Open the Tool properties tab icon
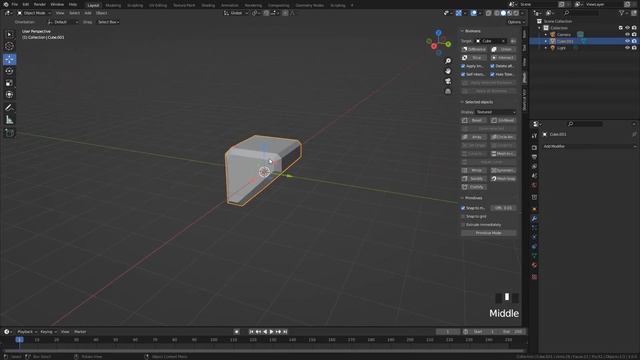The image size is (640, 360). tap(534, 136)
